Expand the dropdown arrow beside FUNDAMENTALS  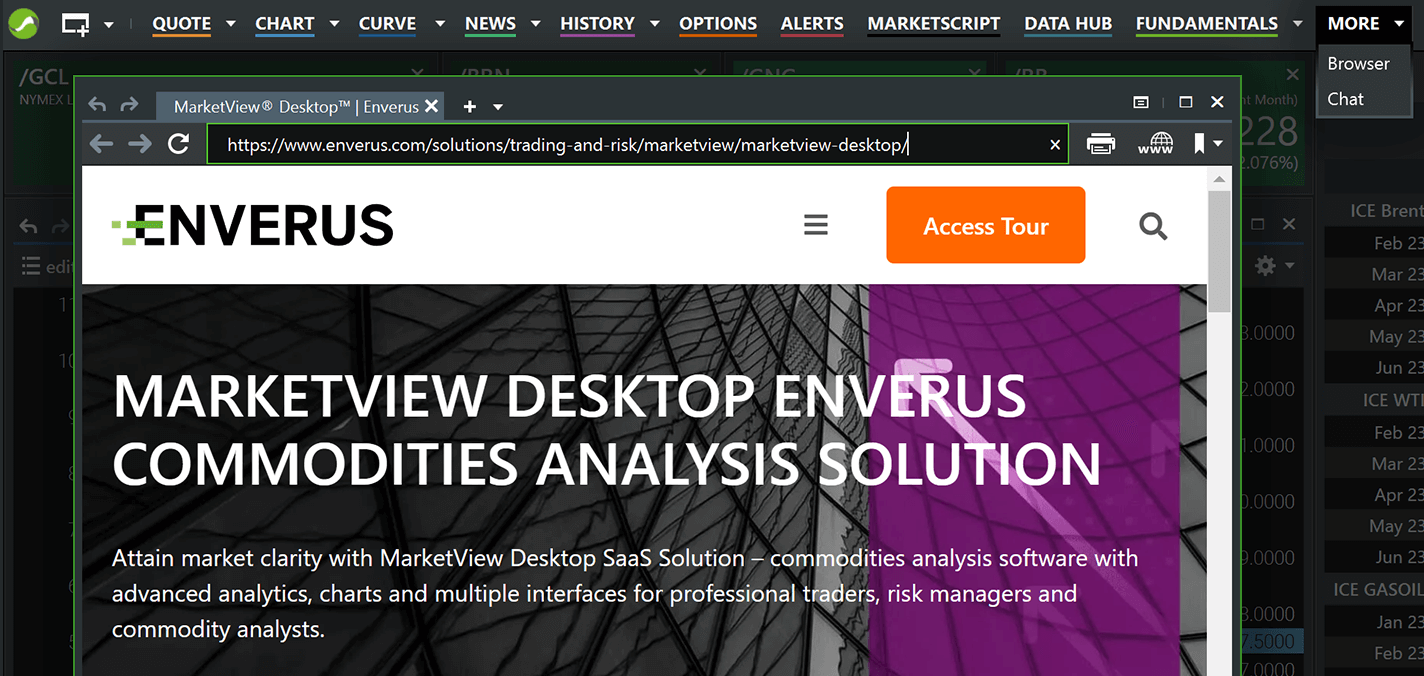point(1298,23)
